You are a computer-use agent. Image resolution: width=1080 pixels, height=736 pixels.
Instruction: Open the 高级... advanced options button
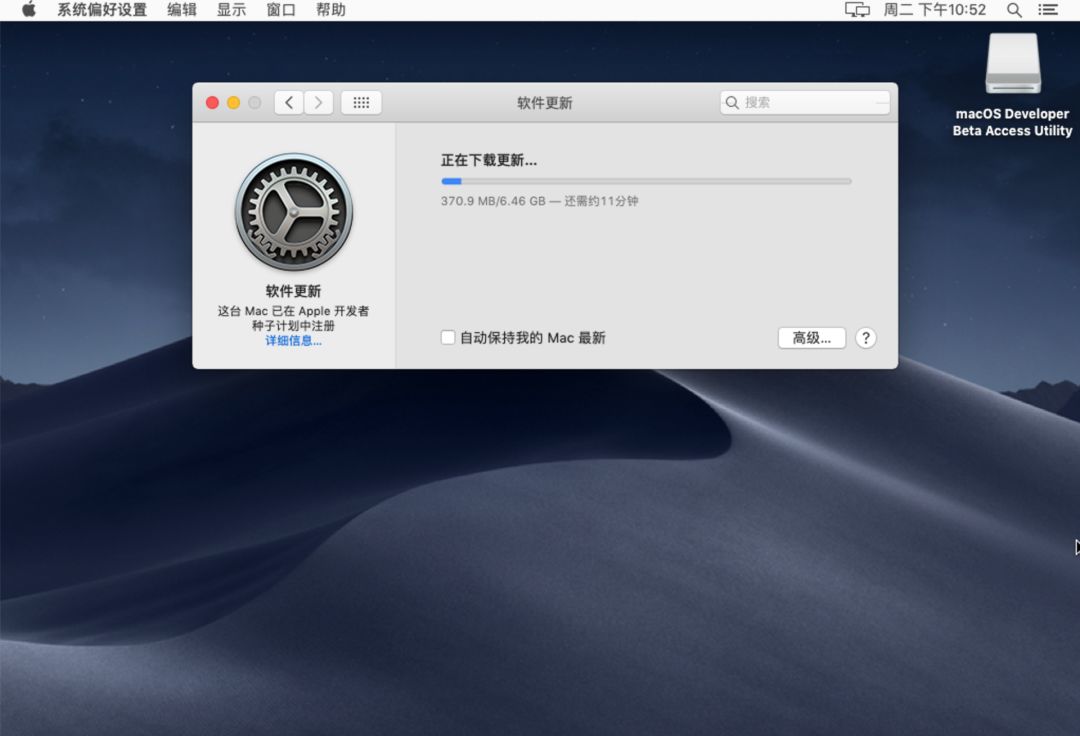coord(811,338)
